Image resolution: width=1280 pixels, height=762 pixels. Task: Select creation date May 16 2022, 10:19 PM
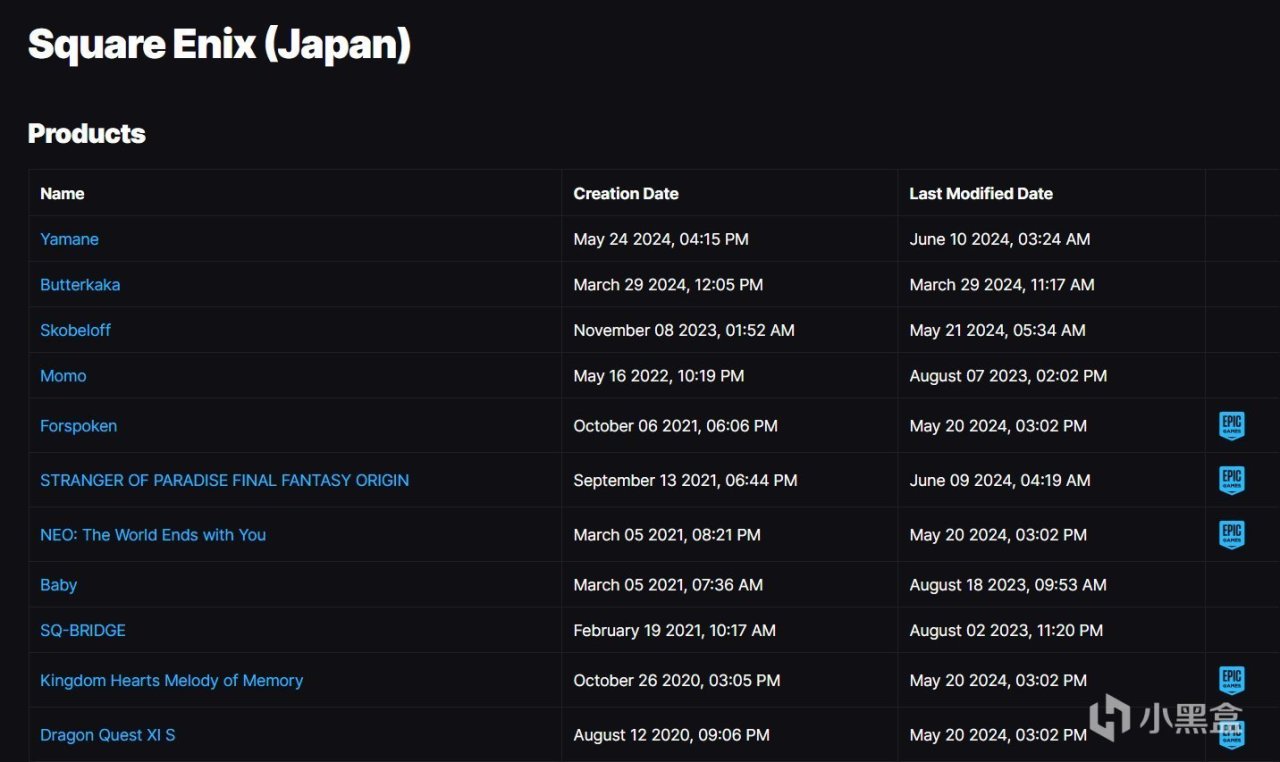(659, 376)
